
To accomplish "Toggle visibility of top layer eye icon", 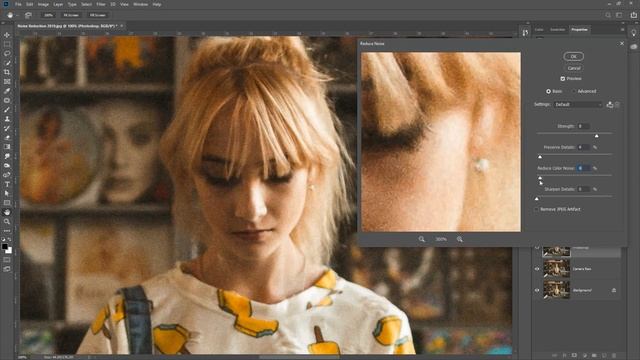I will [x=537, y=247].
